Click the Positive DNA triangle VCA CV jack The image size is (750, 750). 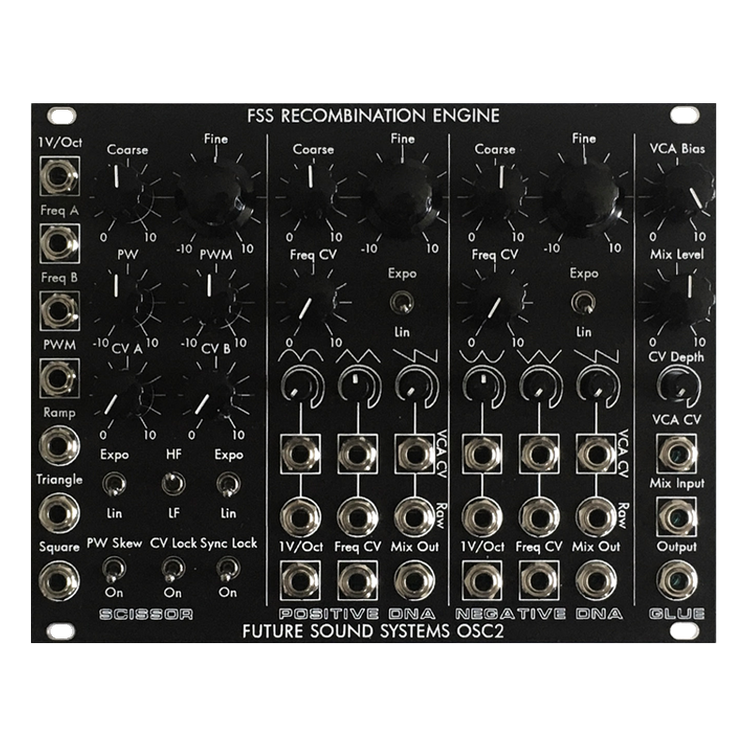click(358, 454)
